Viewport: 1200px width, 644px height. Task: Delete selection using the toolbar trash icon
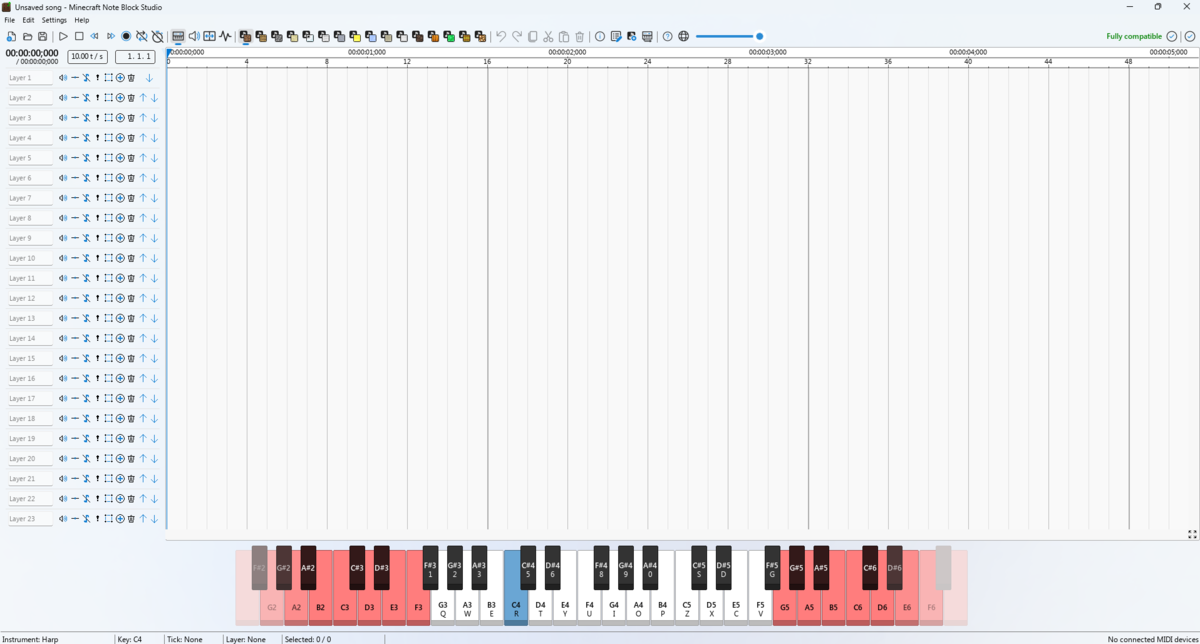(x=580, y=37)
